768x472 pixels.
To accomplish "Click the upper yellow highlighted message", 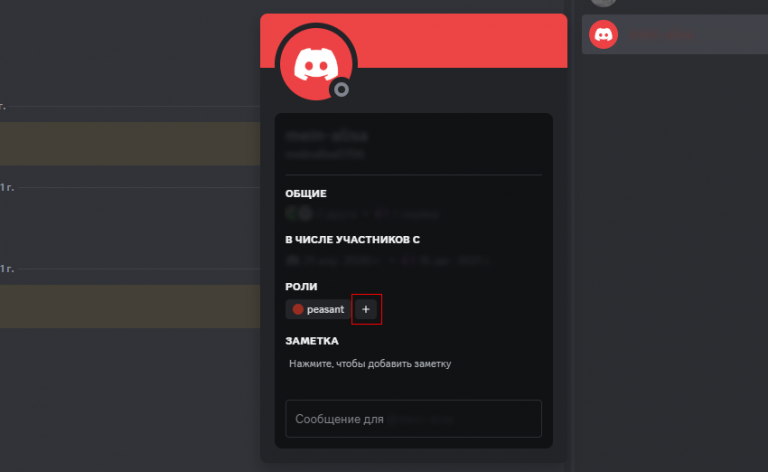I will 130,143.
